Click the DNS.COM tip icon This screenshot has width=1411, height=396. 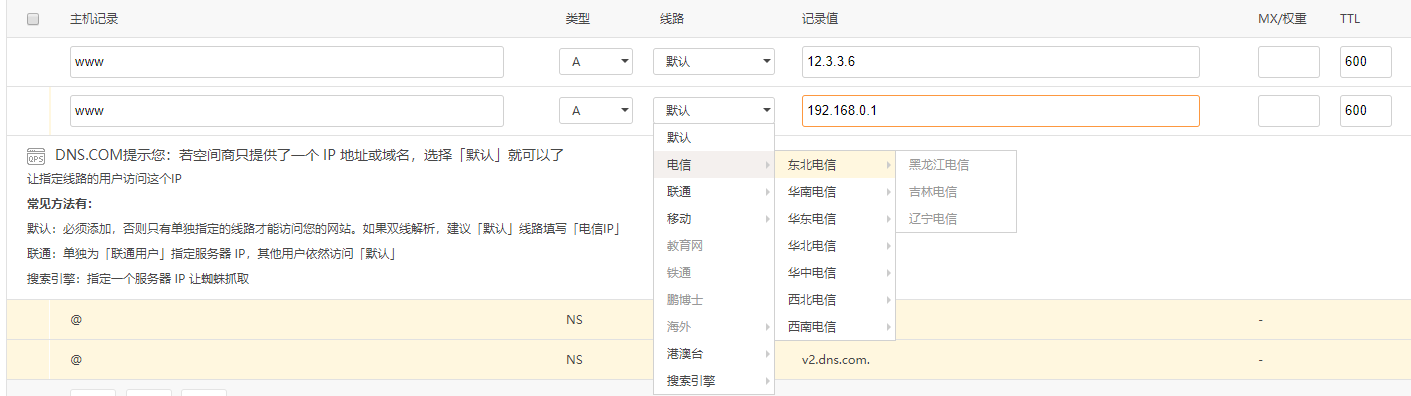pos(36,155)
